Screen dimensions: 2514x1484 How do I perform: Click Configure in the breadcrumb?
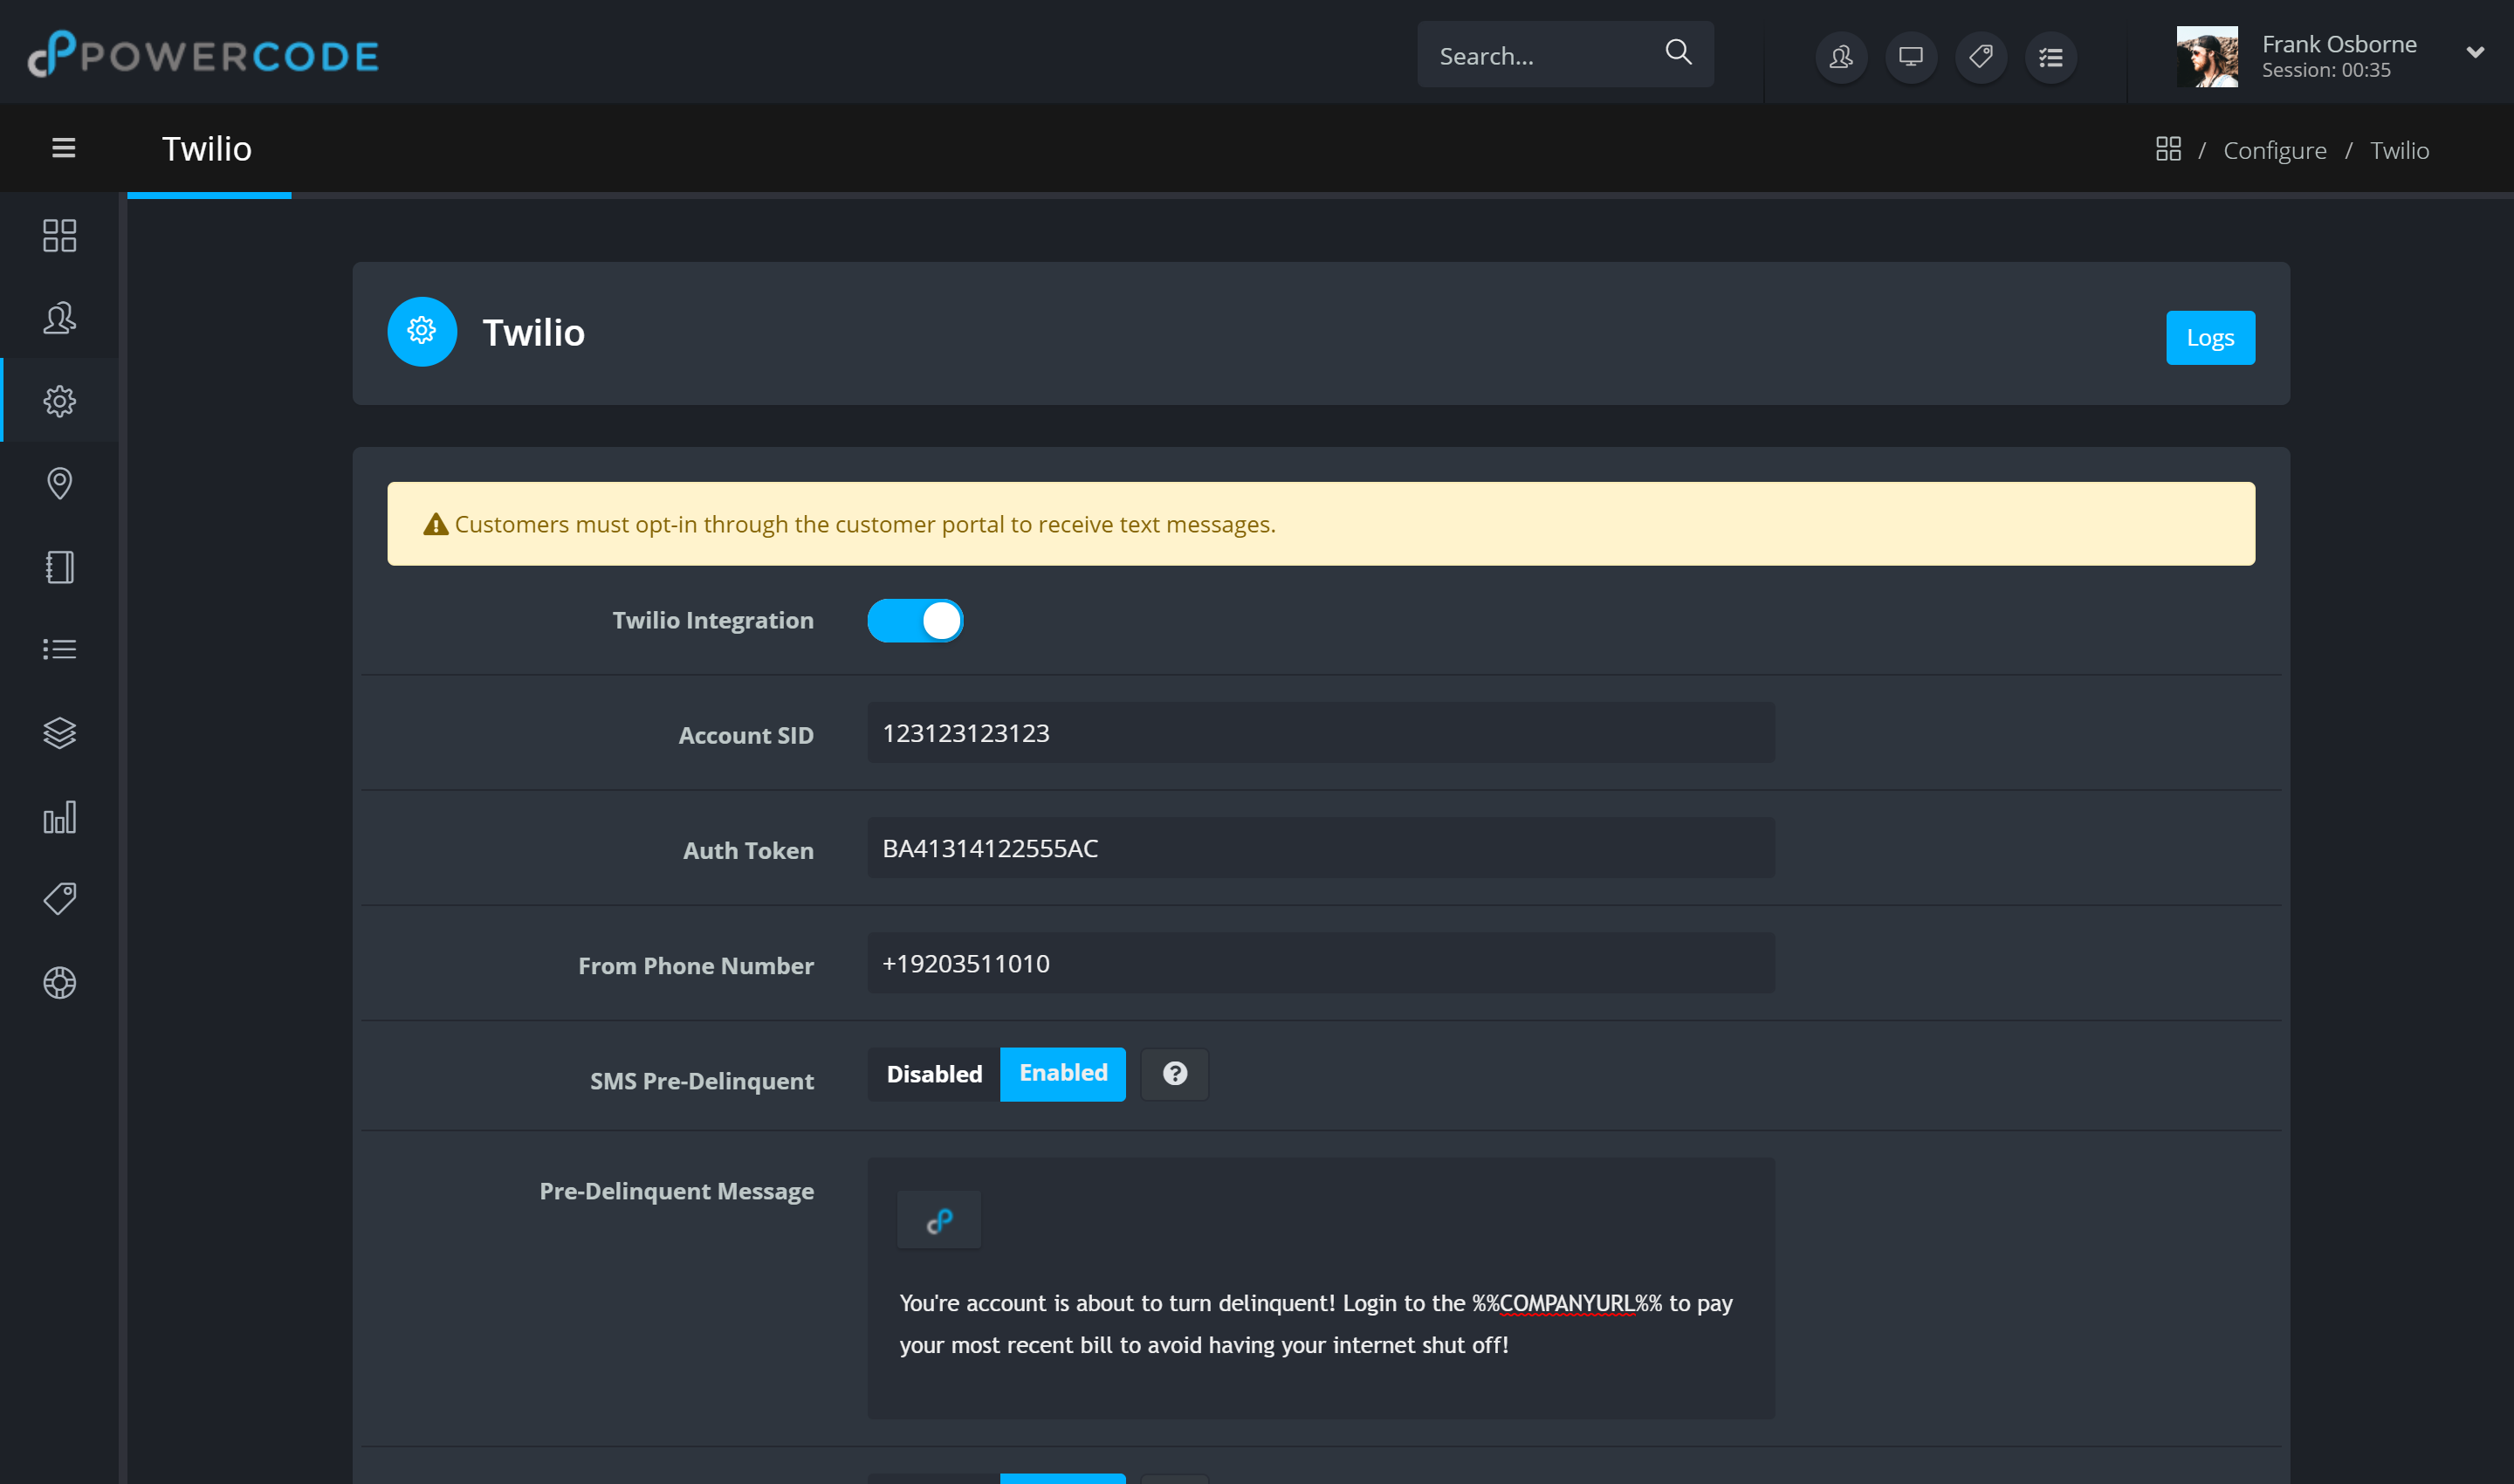coord(2274,150)
